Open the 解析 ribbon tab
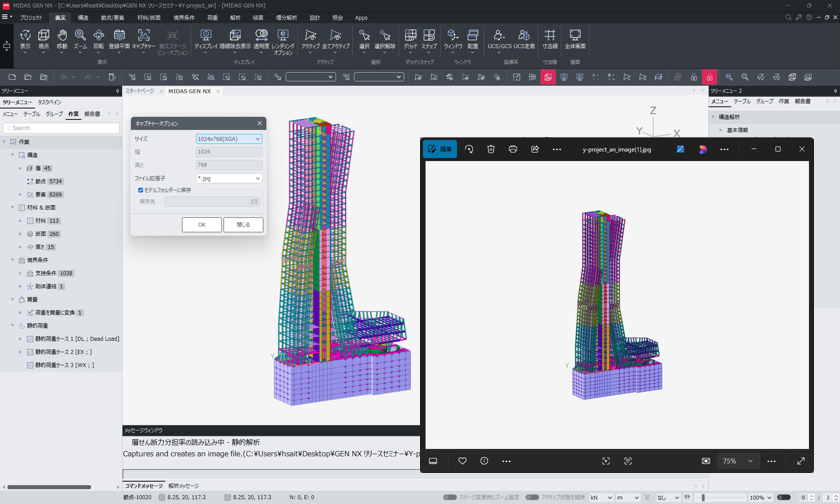 (x=235, y=18)
